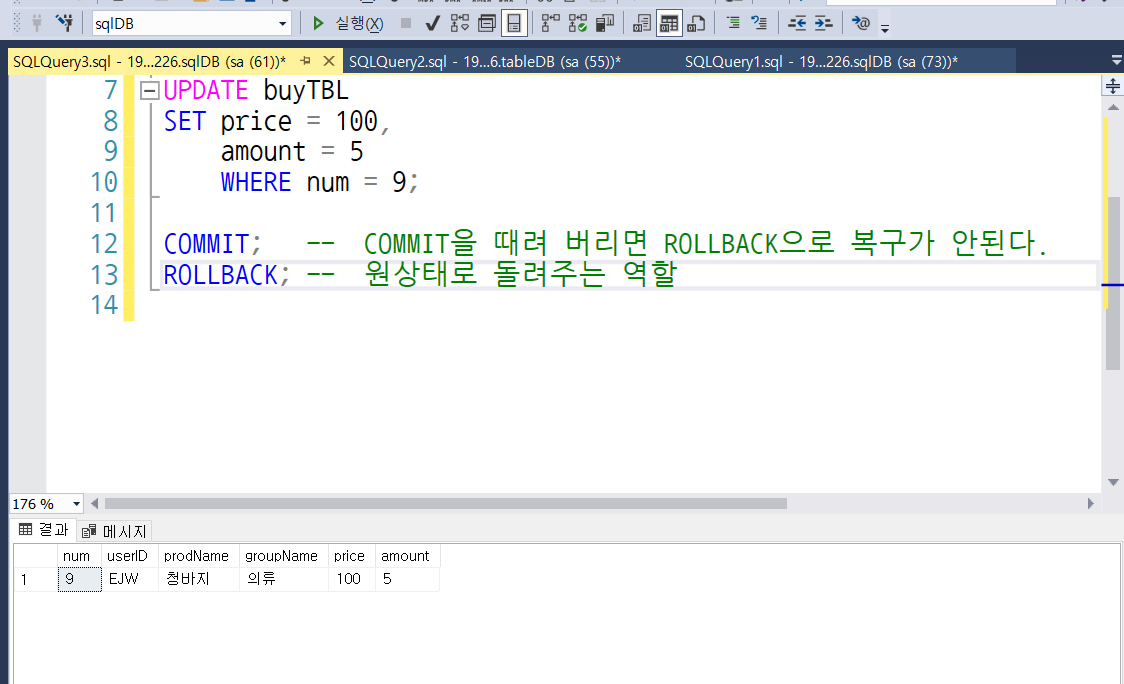Click the UPDATE keyword on line 7
1124x684 pixels.
[x=206, y=90]
